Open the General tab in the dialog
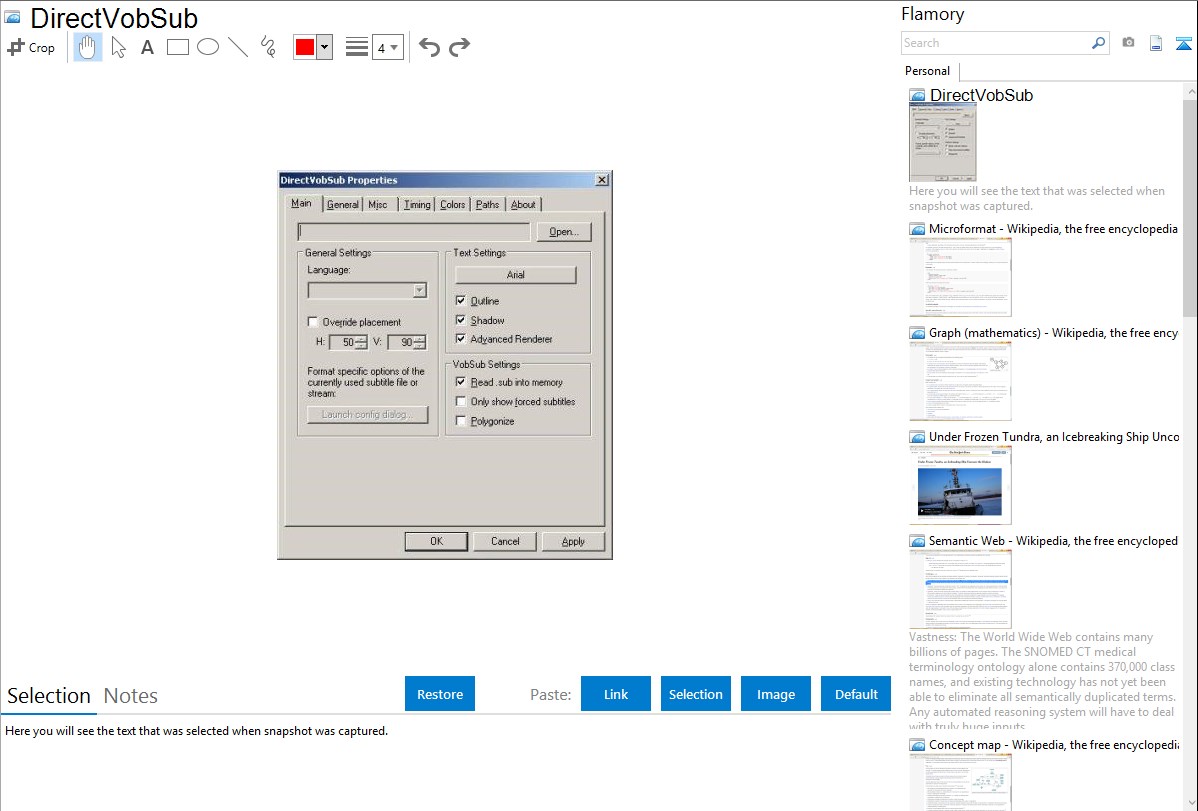Viewport: 1198px width, 811px height. [342, 204]
